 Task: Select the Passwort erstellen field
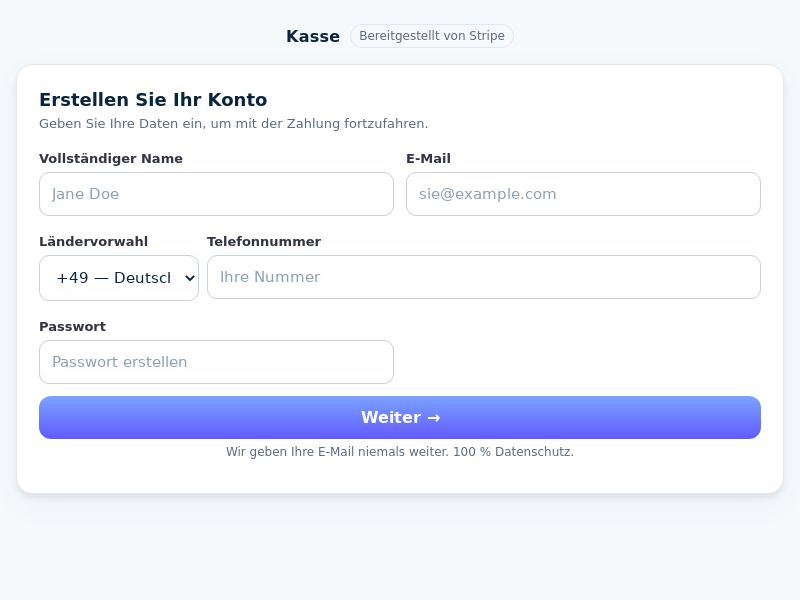216,362
